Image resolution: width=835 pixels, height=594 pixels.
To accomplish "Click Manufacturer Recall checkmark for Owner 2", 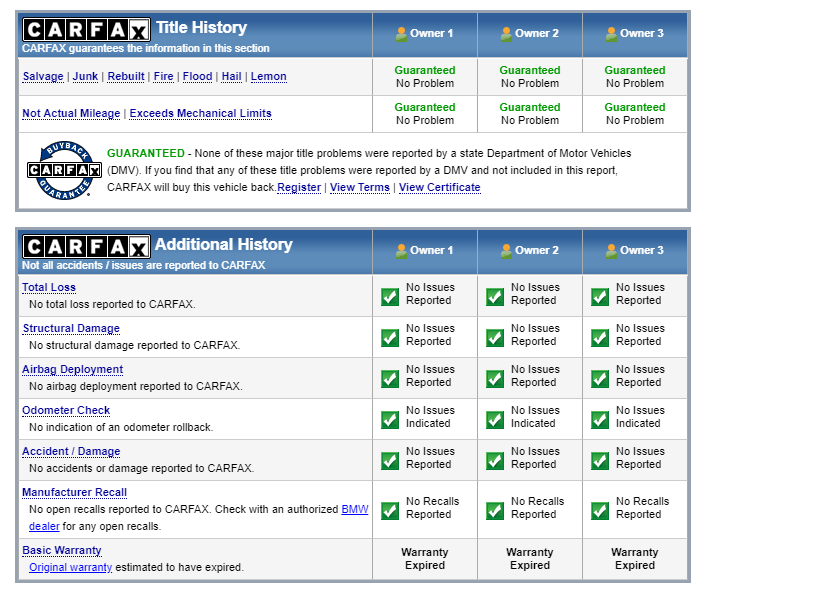I will [x=495, y=511].
